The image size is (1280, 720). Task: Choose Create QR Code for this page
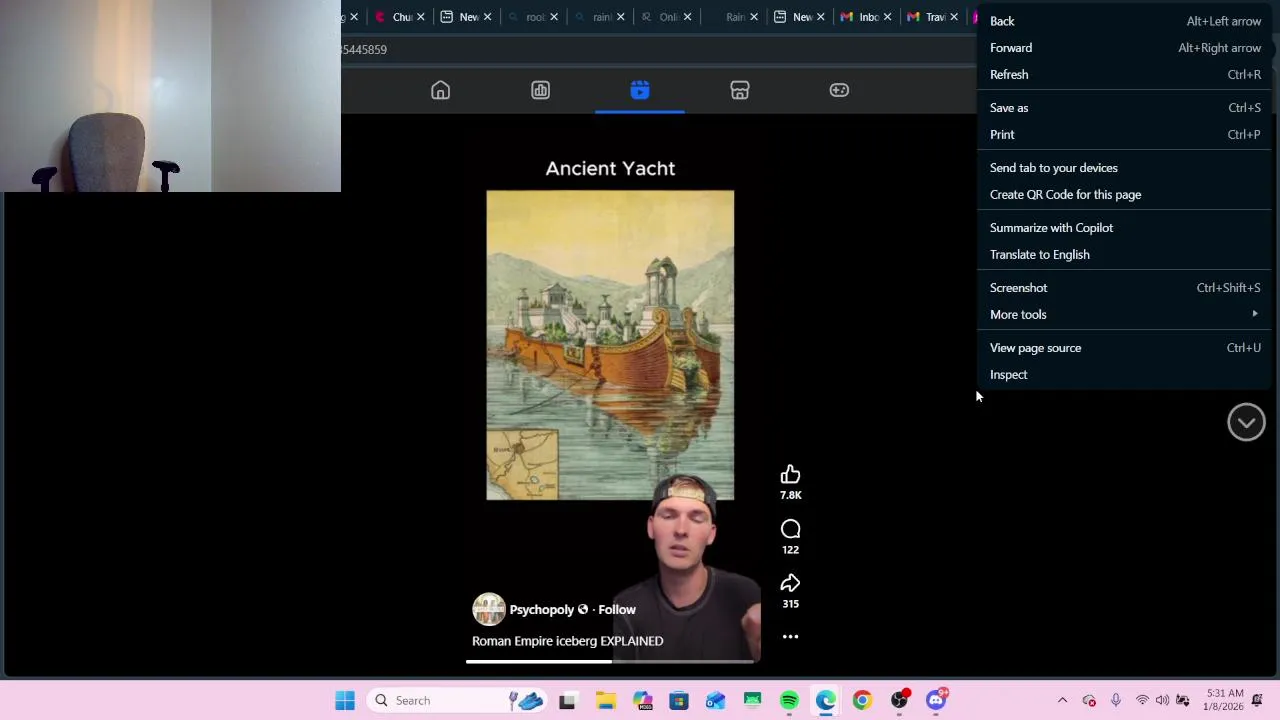click(x=1123, y=194)
